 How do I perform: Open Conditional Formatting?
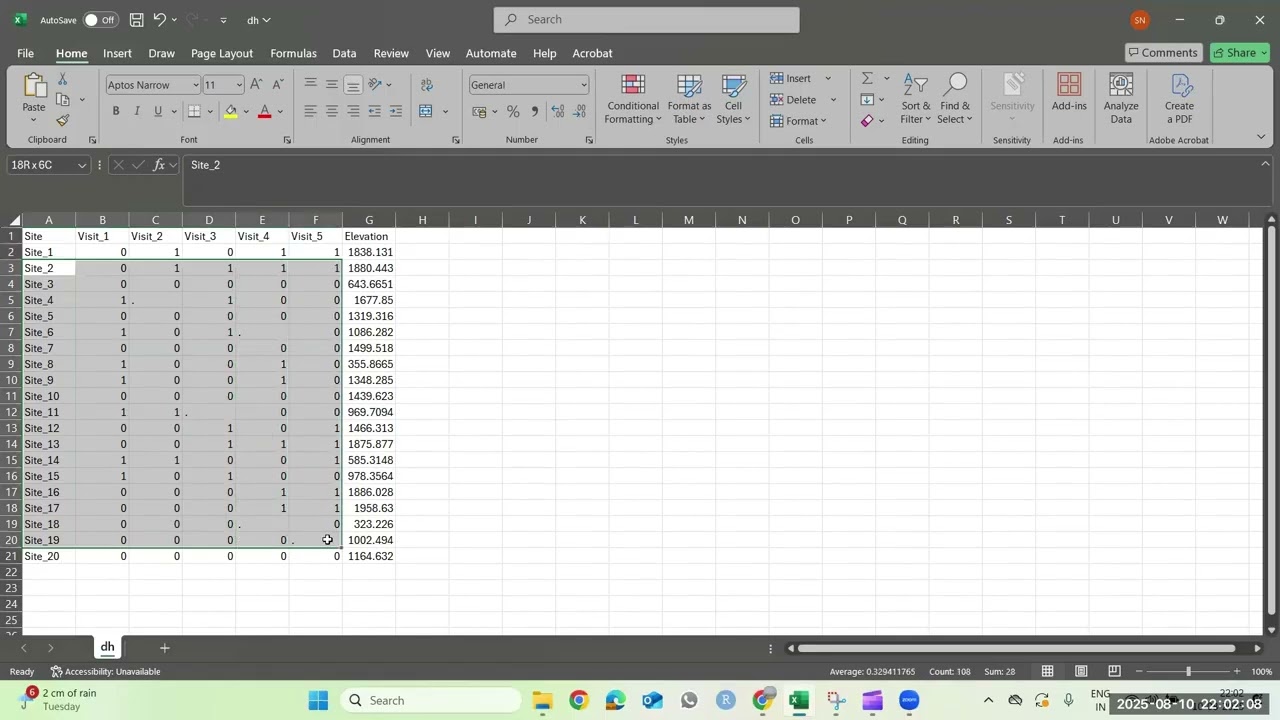tap(633, 99)
